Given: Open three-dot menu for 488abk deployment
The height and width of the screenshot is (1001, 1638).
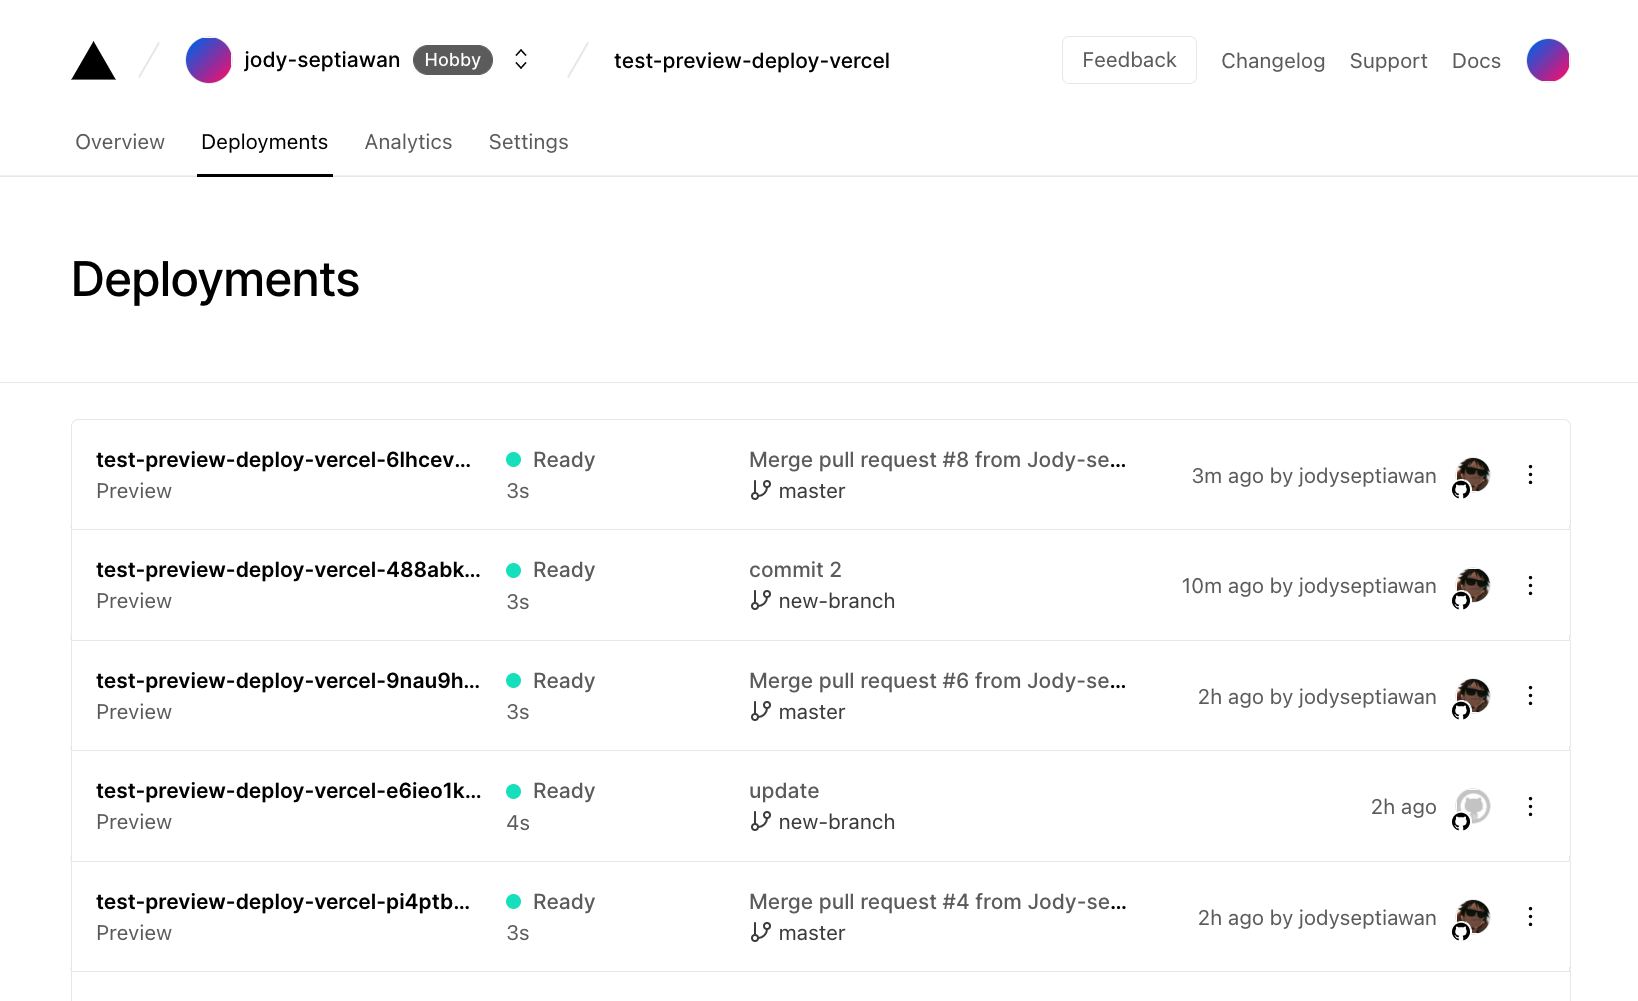Looking at the screenshot, I should coord(1529,585).
